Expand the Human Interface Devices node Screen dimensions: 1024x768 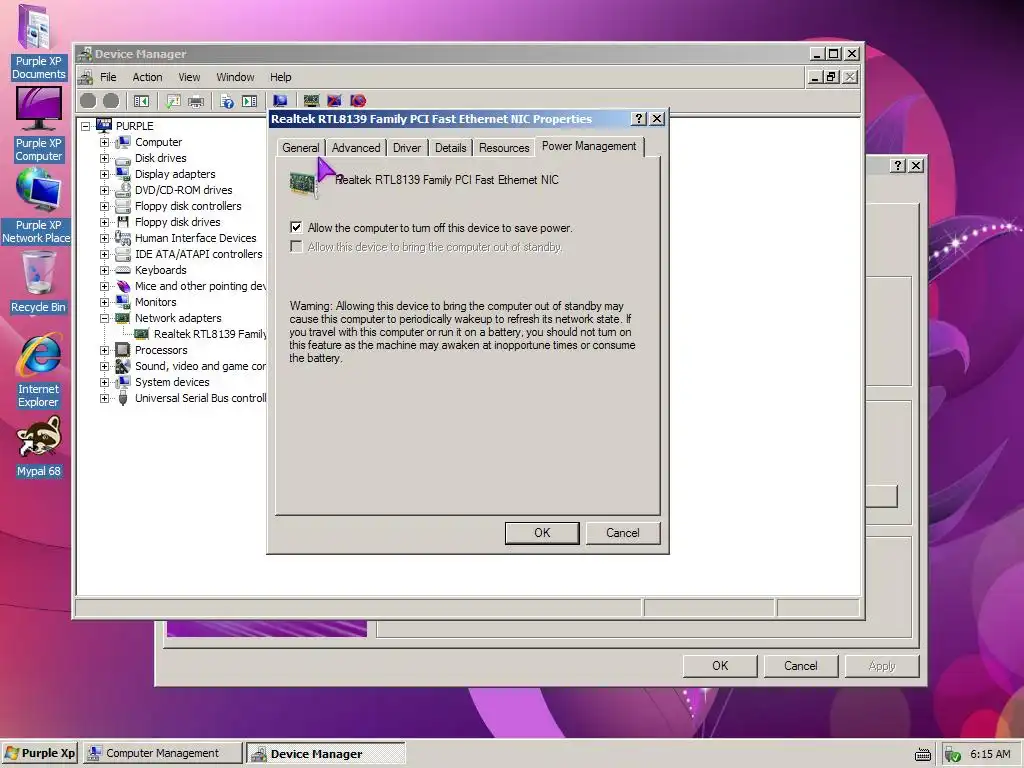click(104, 238)
